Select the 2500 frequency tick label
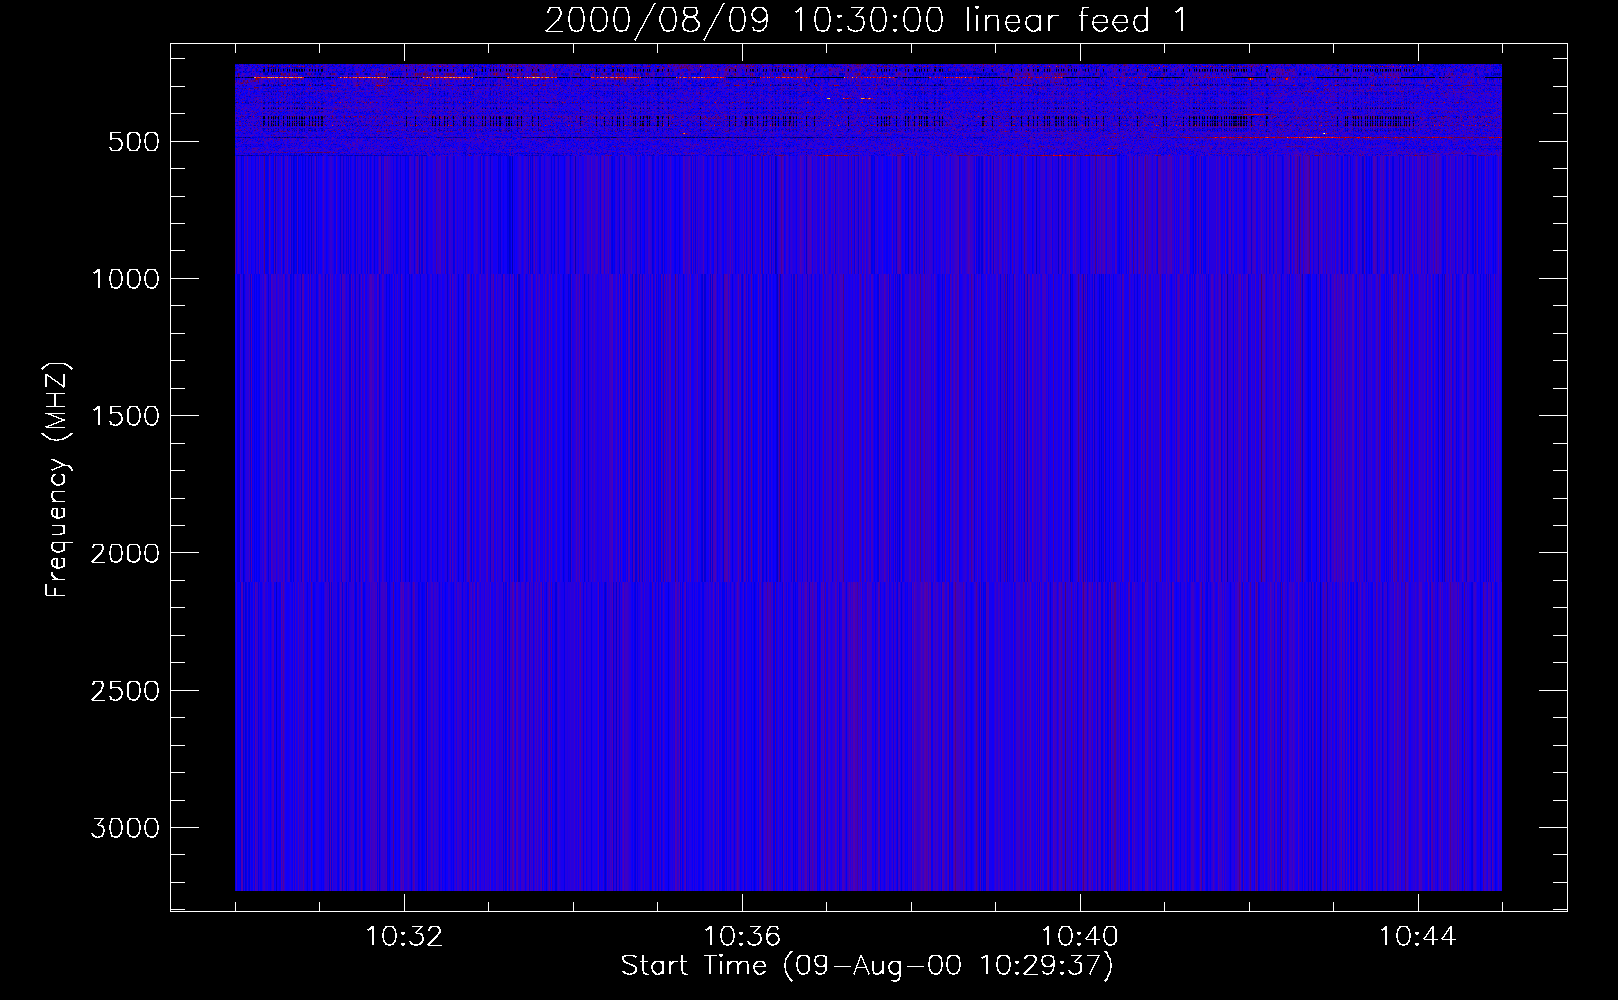1618x1000 pixels. point(125,691)
